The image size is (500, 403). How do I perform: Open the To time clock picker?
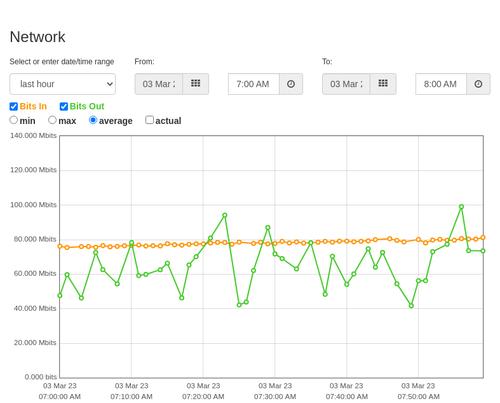(x=478, y=84)
